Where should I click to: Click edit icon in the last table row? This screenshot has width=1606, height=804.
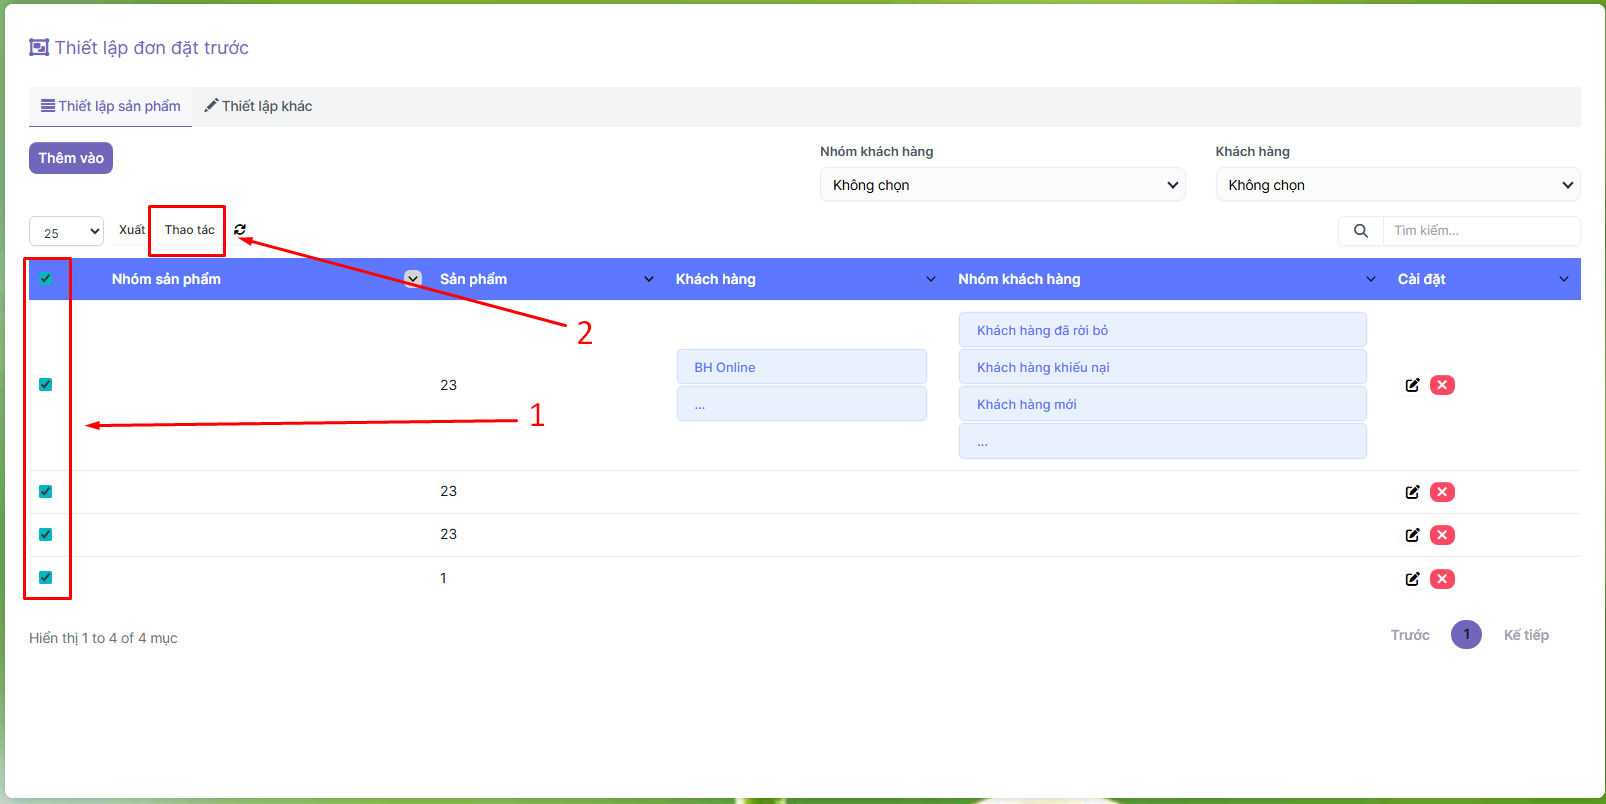1412,579
